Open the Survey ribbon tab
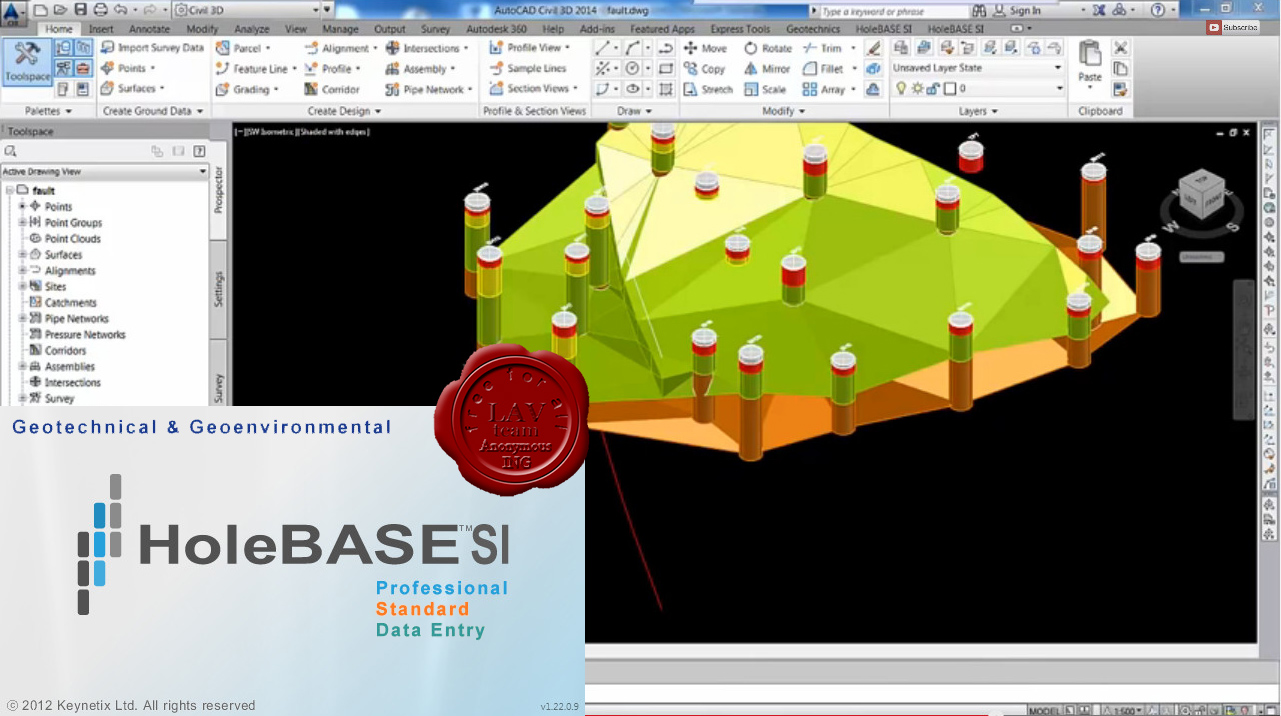The height and width of the screenshot is (716, 1281). click(435, 29)
